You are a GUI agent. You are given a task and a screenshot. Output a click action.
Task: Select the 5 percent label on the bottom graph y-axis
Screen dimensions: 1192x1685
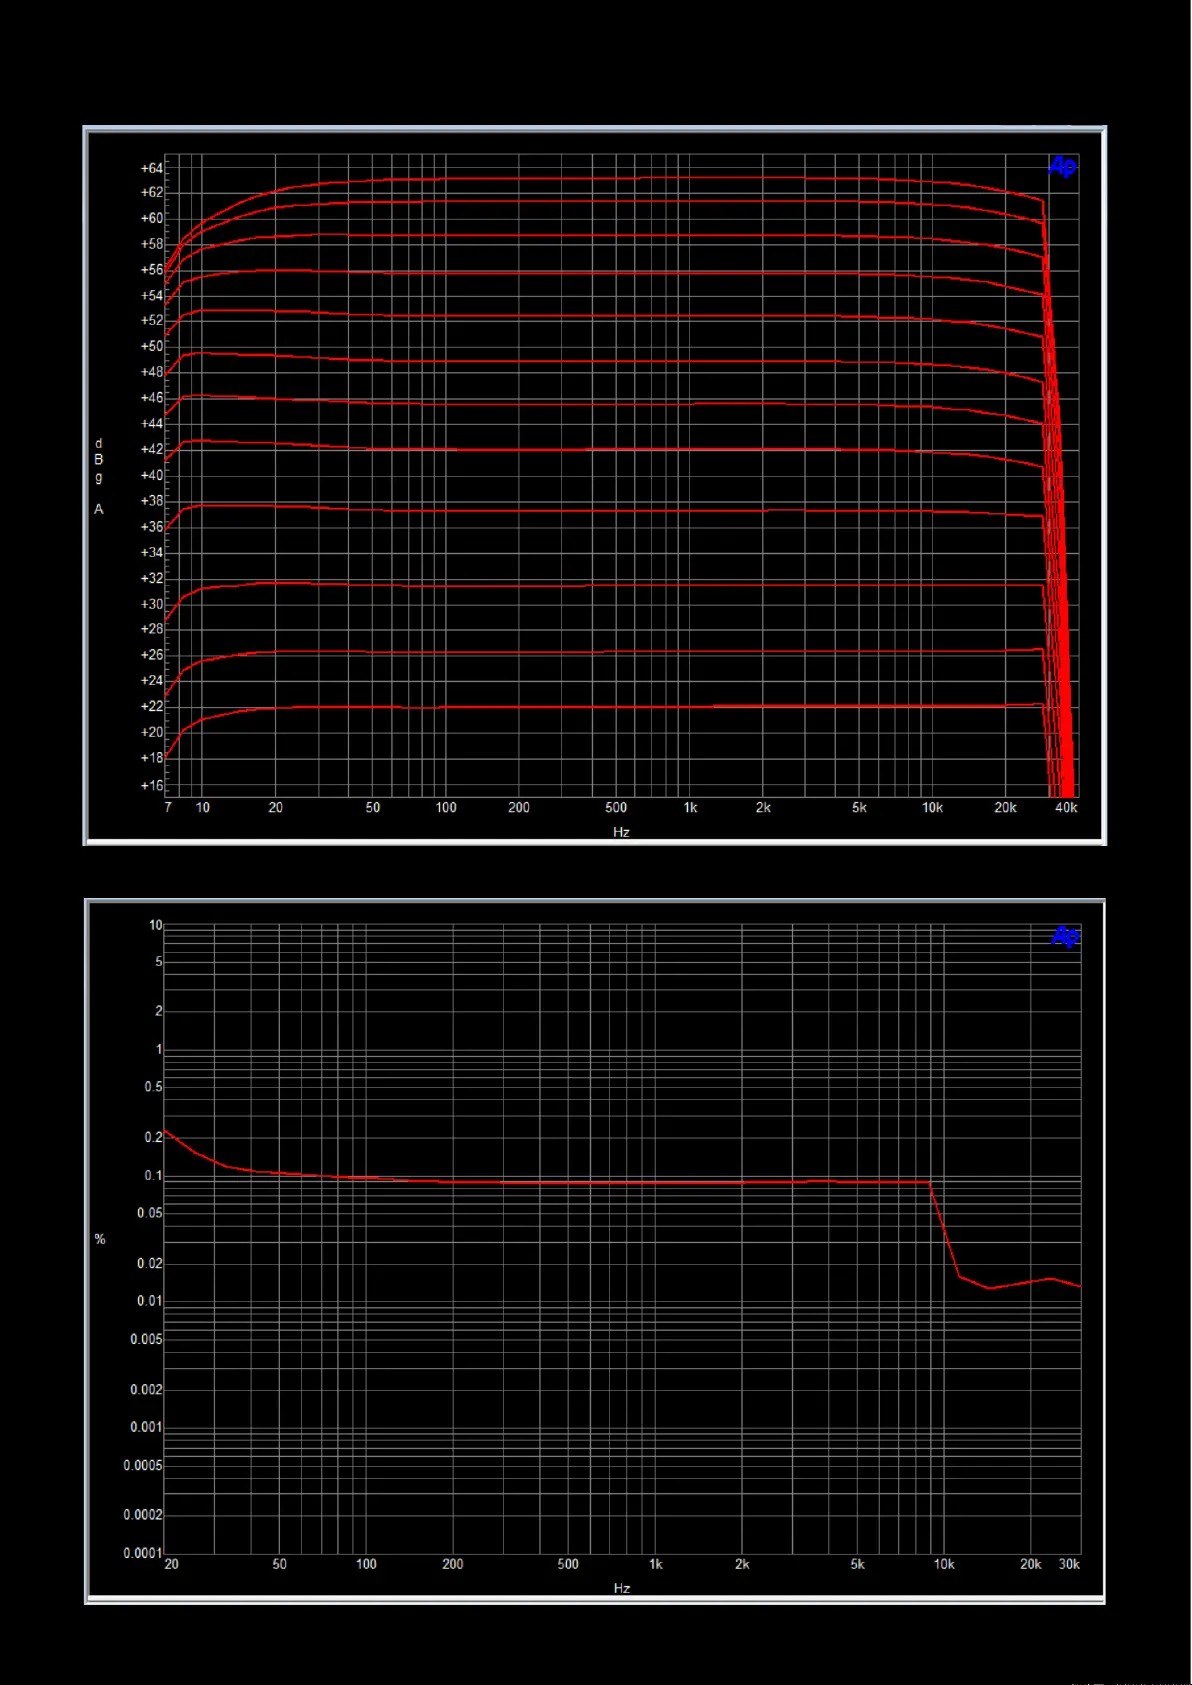[x=159, y=962]
